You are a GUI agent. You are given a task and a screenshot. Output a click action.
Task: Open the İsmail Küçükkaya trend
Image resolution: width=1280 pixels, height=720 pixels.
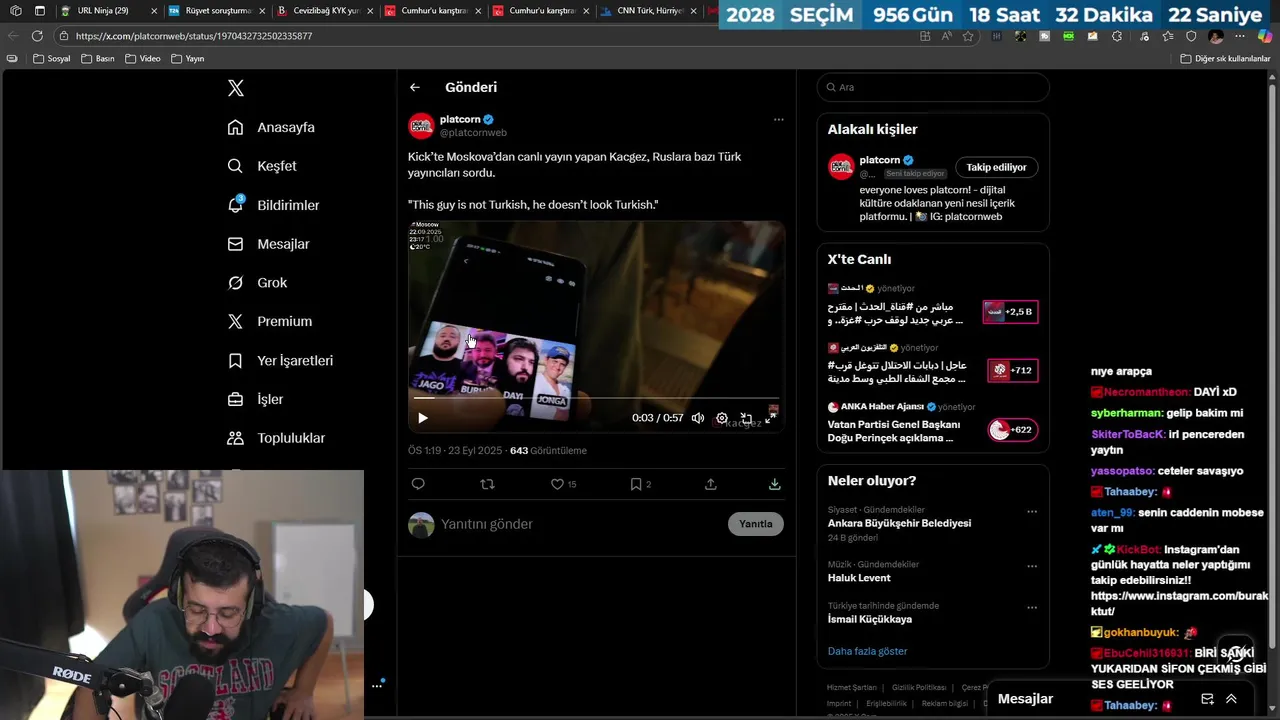click(x=870, y=619)
